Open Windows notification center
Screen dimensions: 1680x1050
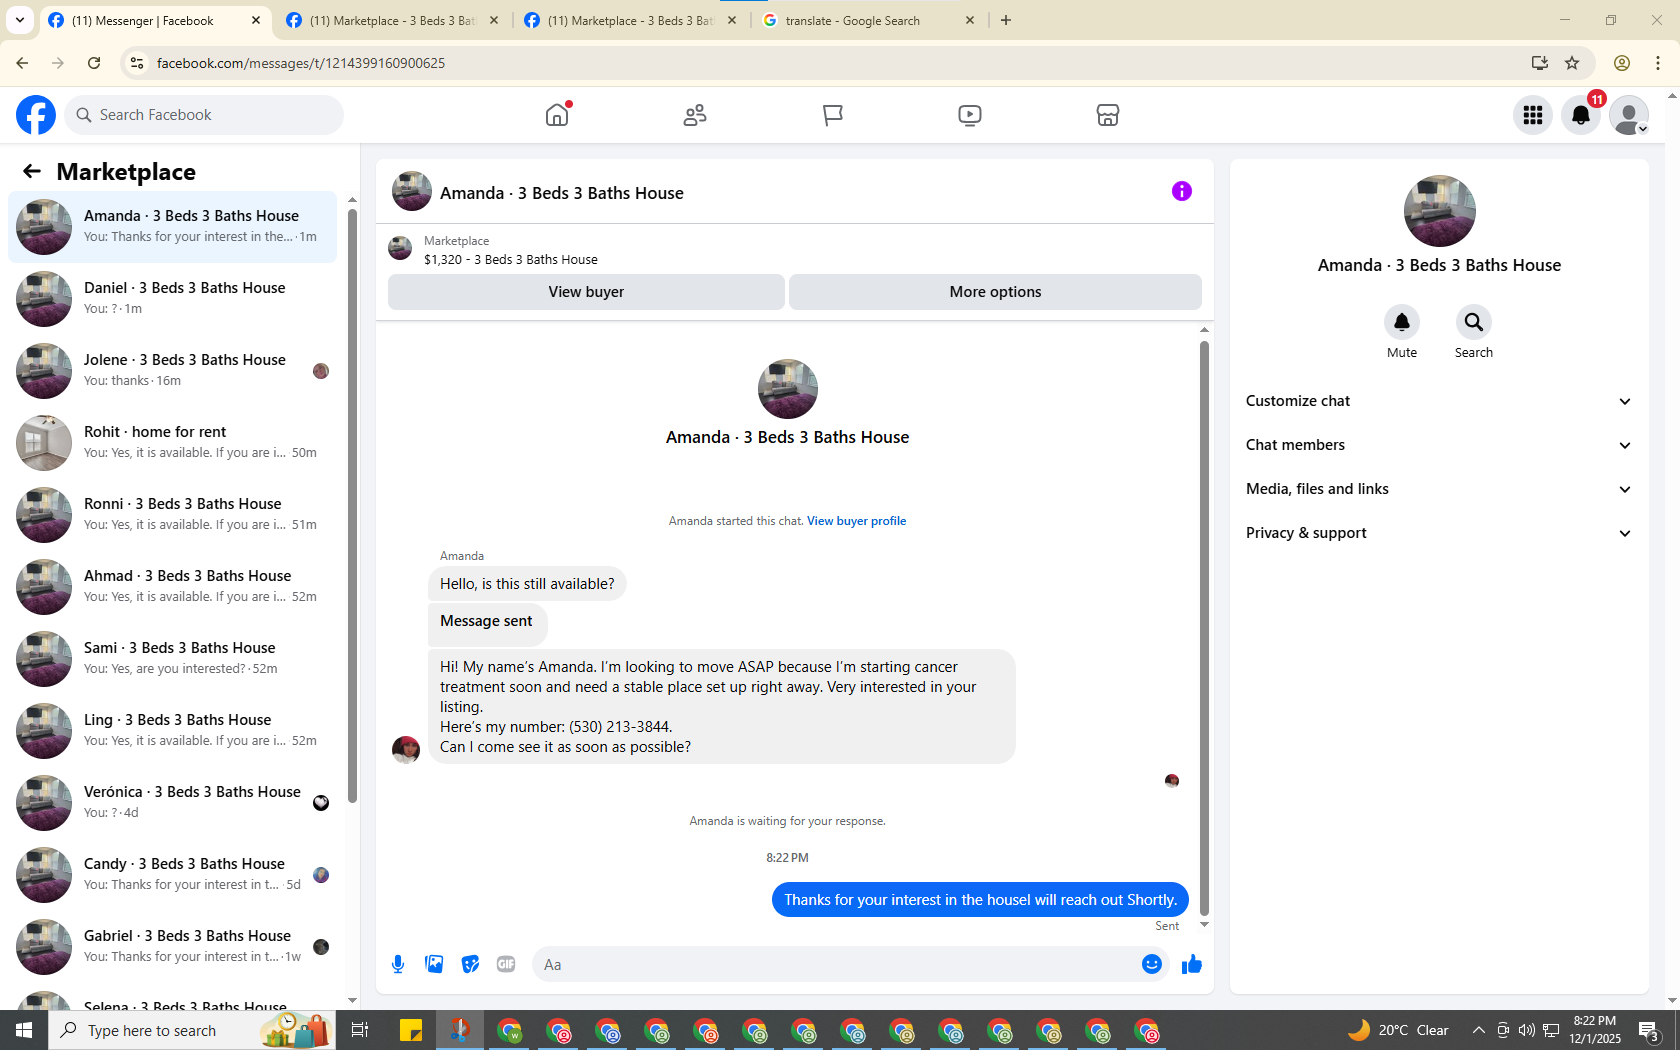click(x=1649, y=1030)
